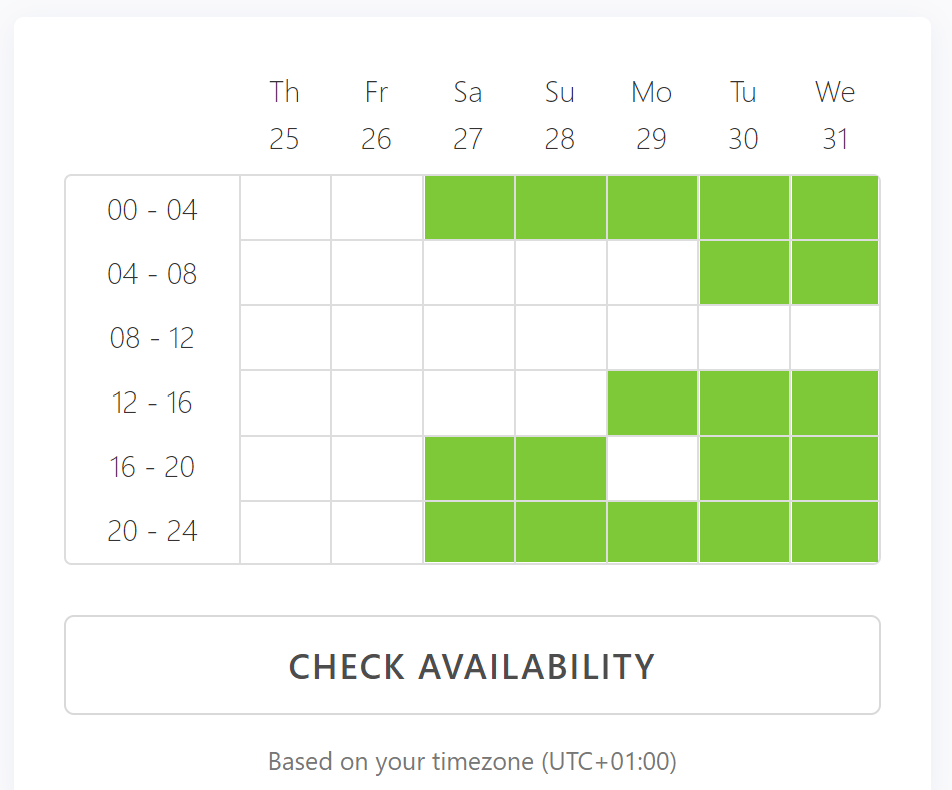Select Saturday 27 slot 00 - 04
This screenshot has height=790, width=952.
[x=469, y=208]
